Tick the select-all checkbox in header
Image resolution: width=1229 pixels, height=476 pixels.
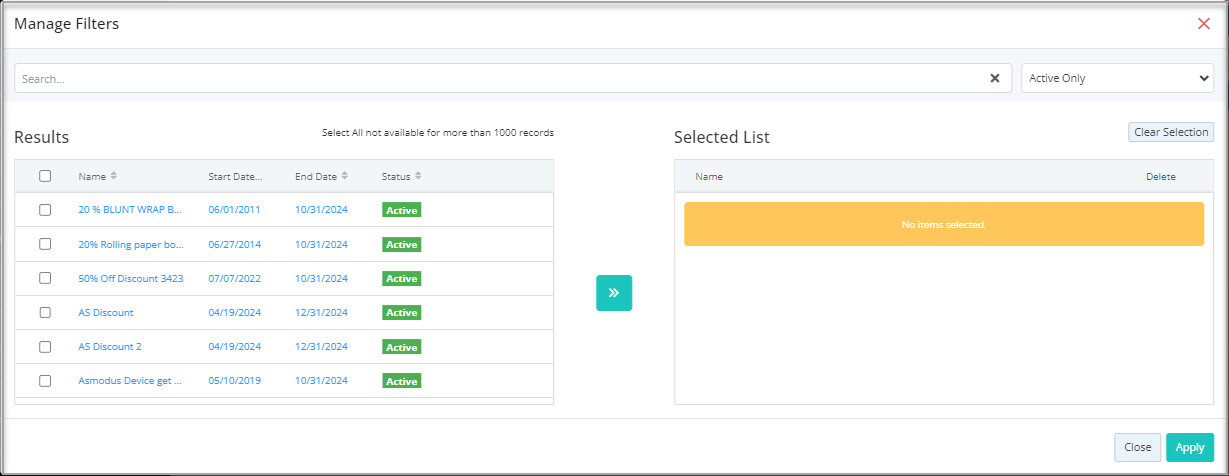(45, 176)
